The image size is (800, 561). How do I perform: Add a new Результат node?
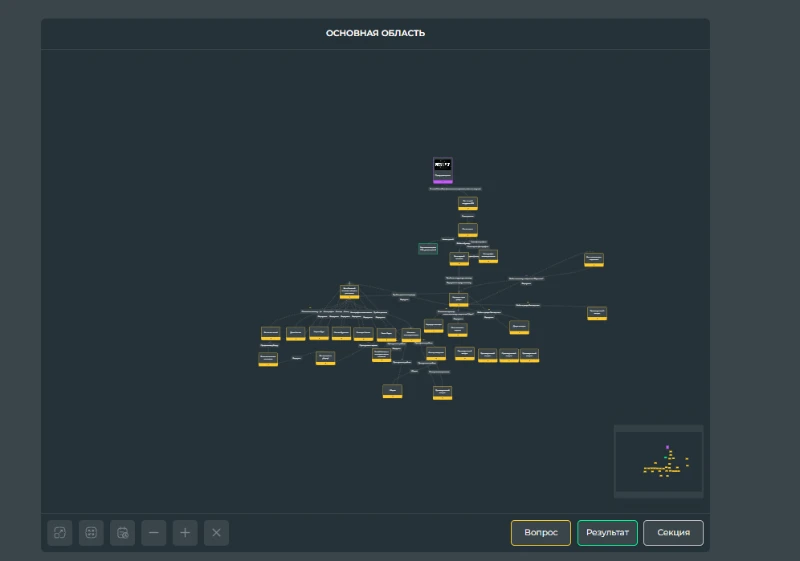click(x=607, y=532)
